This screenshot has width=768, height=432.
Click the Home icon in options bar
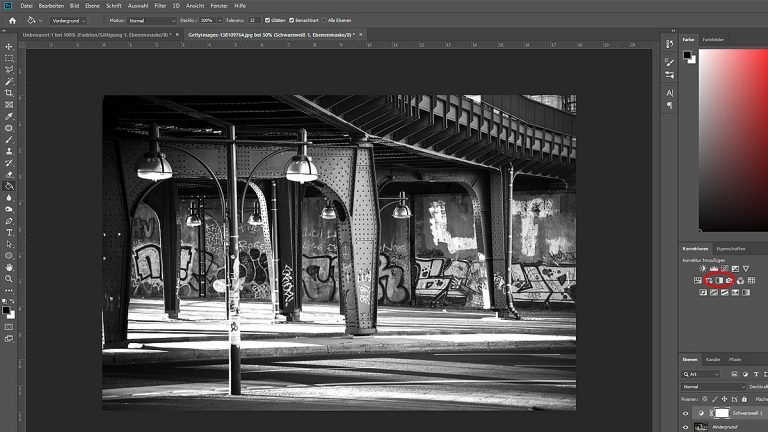(10, 19)
